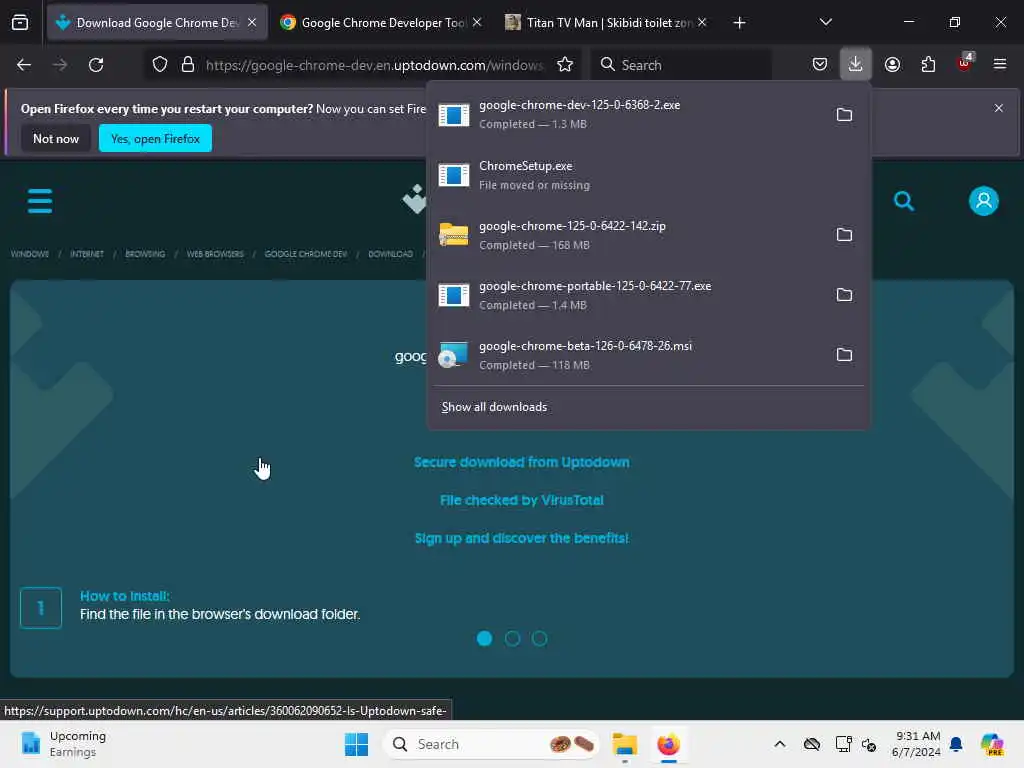Open google-chrome-portable-125-0-6422-77.exe download entry
The image size is (1024, 768).
(627, 295)
